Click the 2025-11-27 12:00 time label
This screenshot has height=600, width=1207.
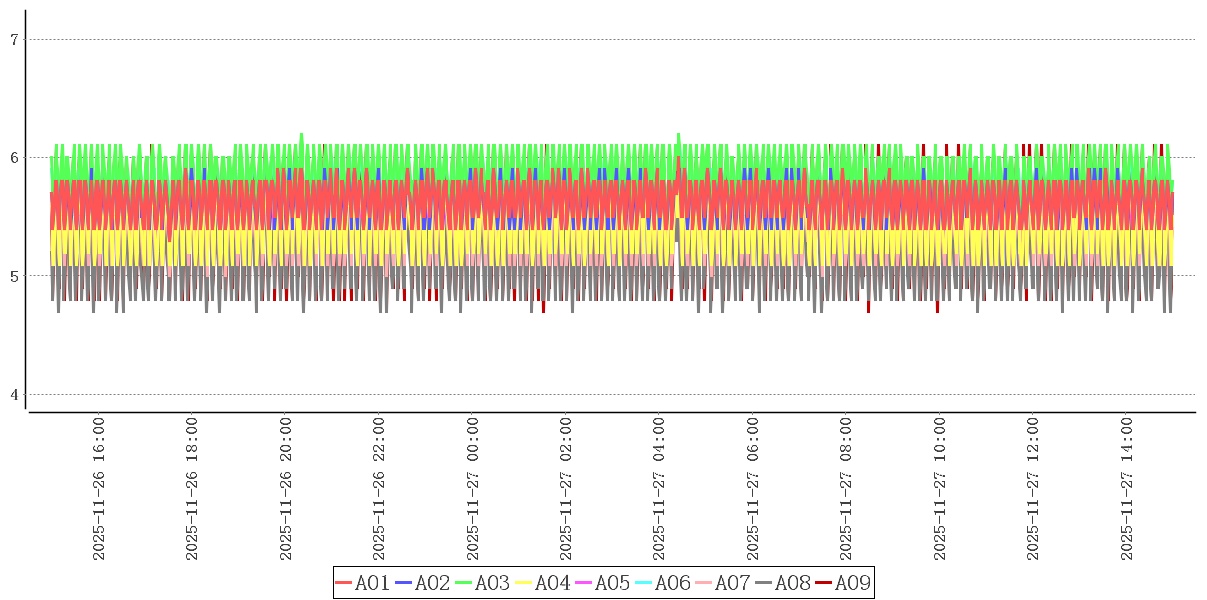coord(1033,489)
